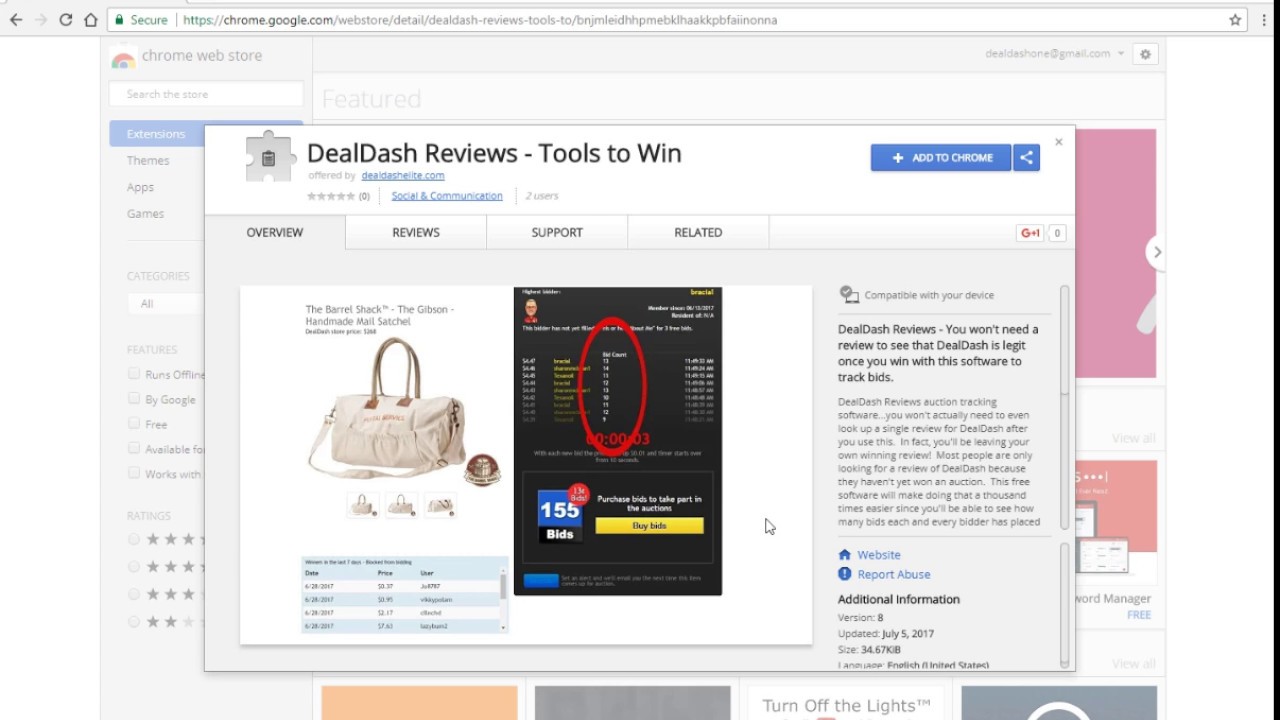Viewport: 1280px width, 720px height.
Task: Toggle the By Google checkbox
Action: [x=134, y=399]
